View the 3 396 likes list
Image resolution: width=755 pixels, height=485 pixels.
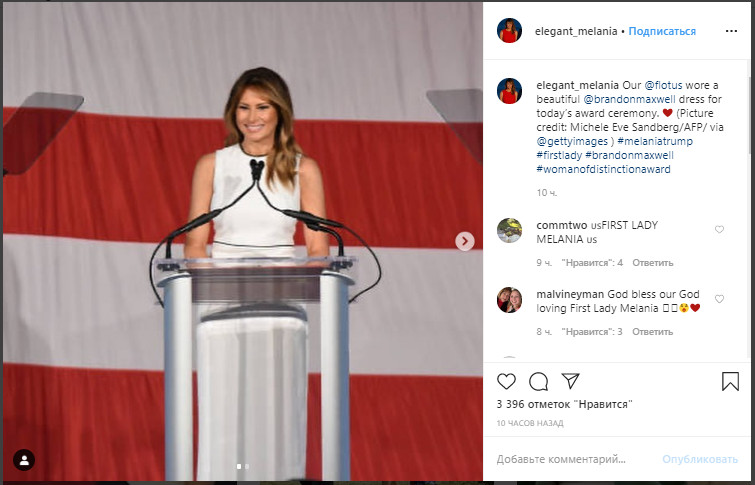point(564,404)
